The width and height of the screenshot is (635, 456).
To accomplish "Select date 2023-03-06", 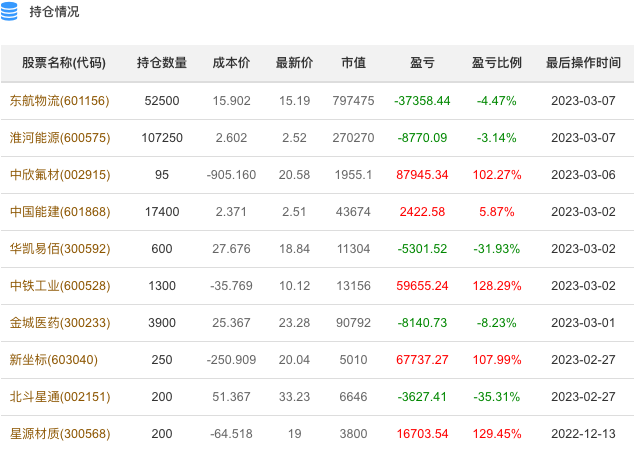I will tap(583, 175).
